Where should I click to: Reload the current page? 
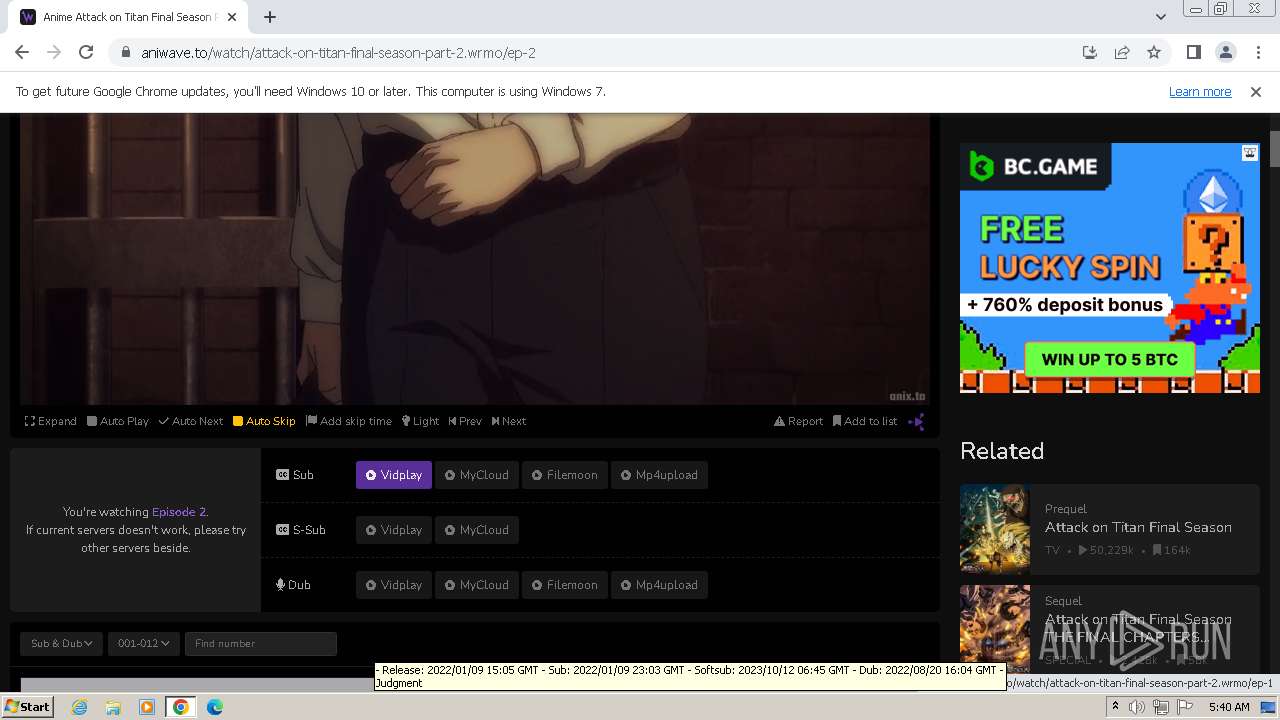click(x=86, y=52)
